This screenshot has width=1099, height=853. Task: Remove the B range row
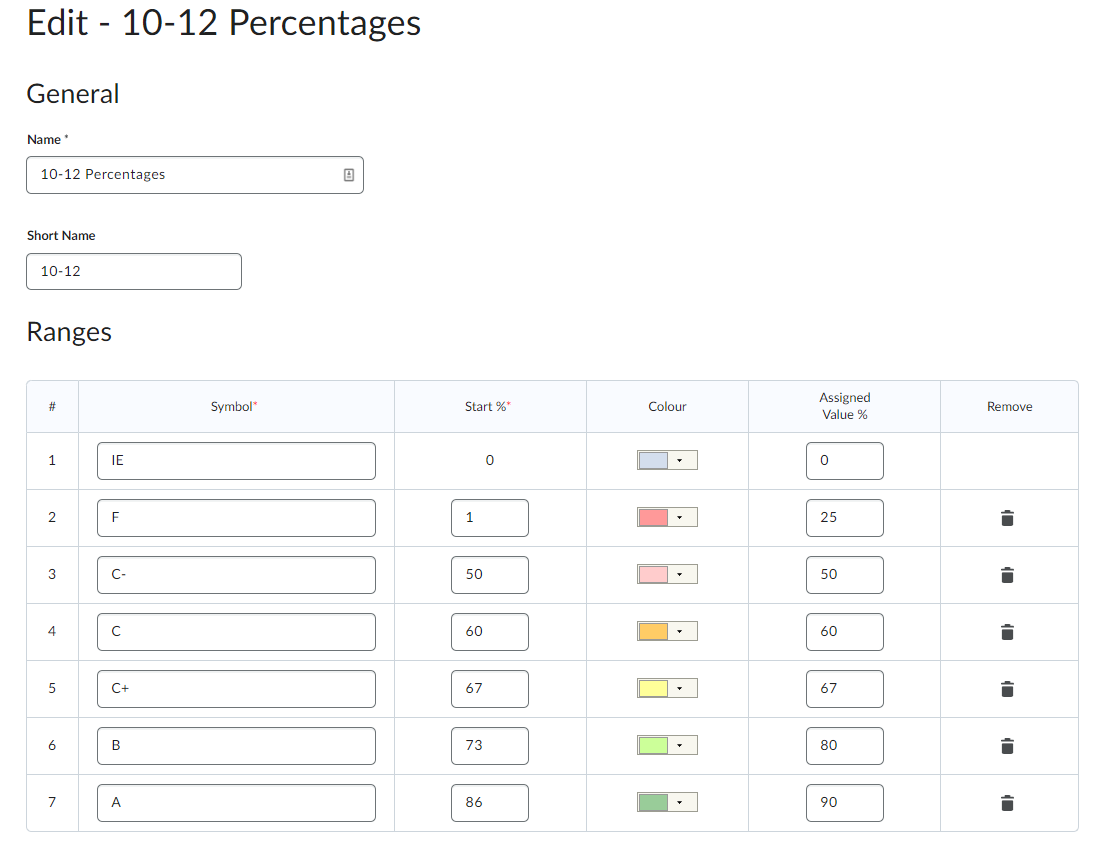pyautogui.click(x=1007, y=746)
